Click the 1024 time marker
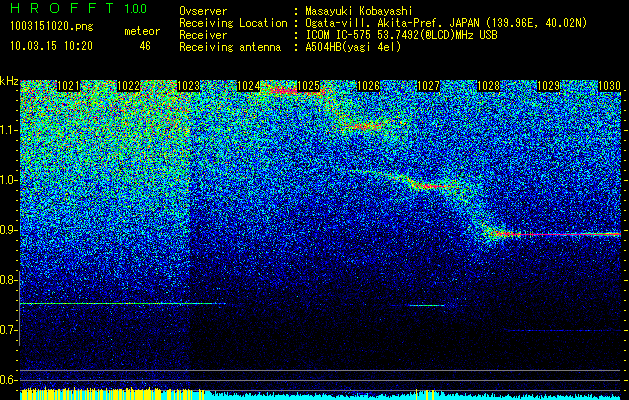The height and width of the screenshot is (400, 629). (248, 86)
